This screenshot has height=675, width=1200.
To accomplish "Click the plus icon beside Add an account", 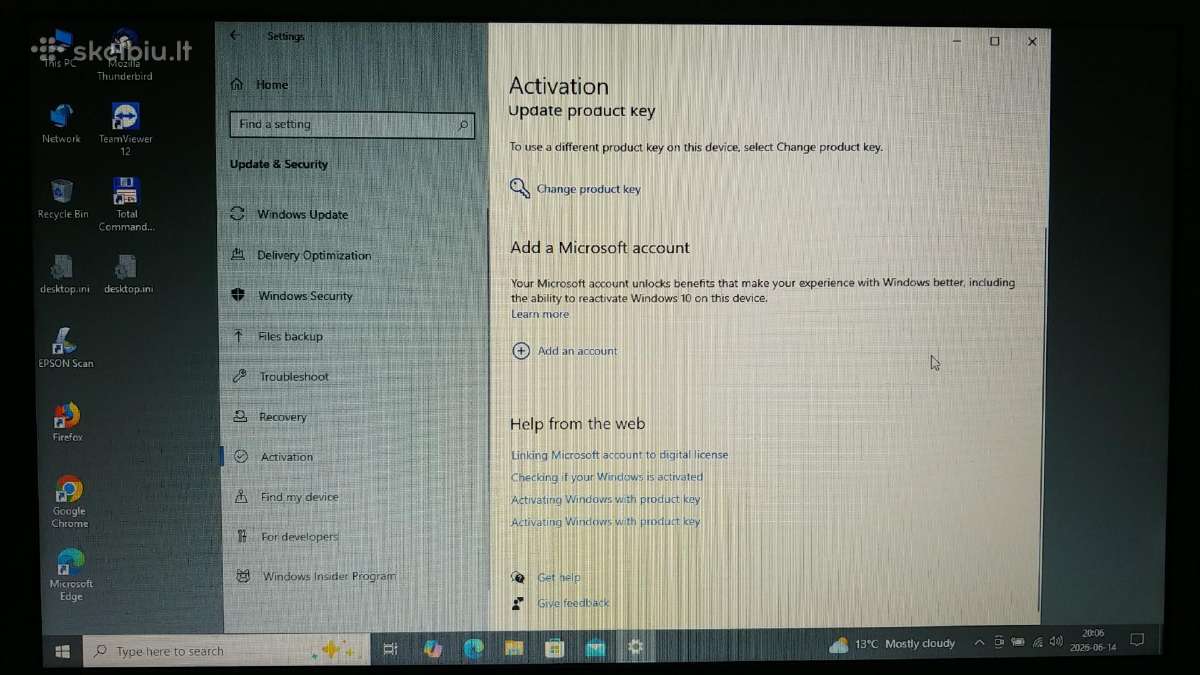I will pos(520,351).
